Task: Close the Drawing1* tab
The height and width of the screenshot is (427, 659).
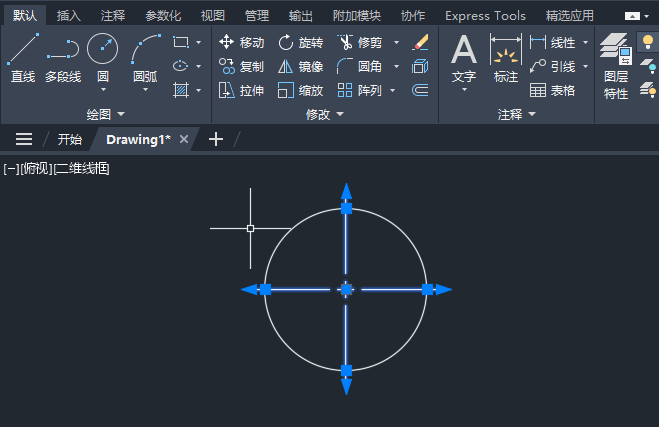Action: 184,139
